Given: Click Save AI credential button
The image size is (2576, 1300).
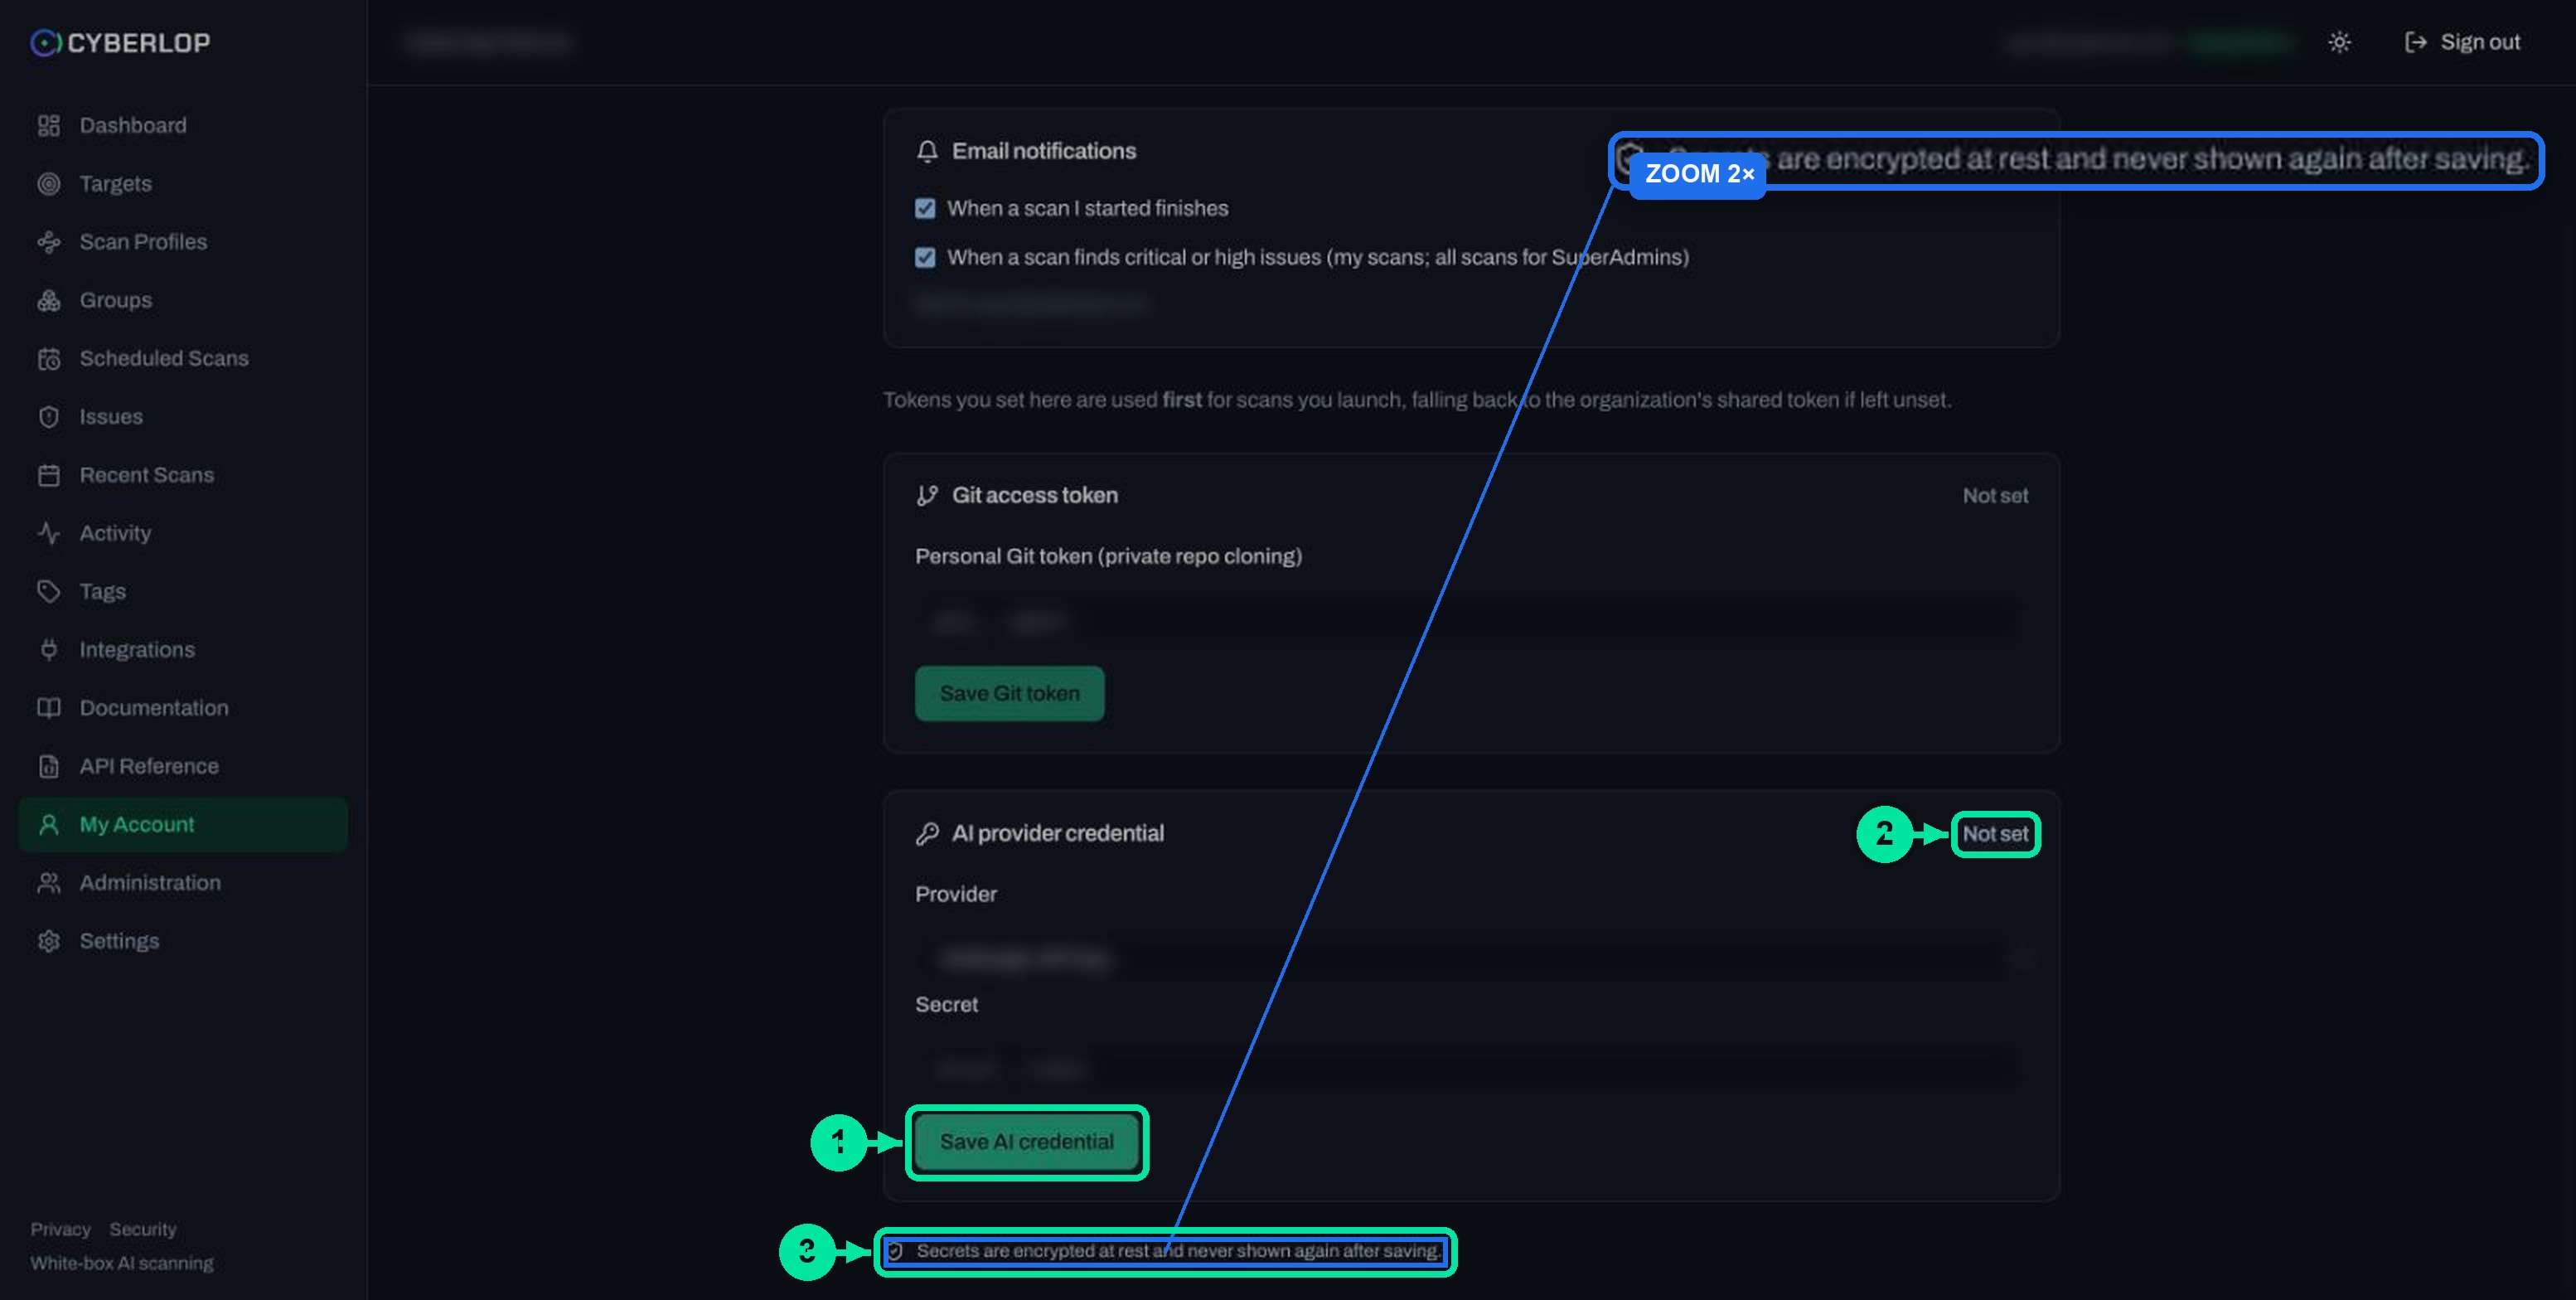Looking at the screenshot, I should pyautogui.click(x=1027, y=1142).
